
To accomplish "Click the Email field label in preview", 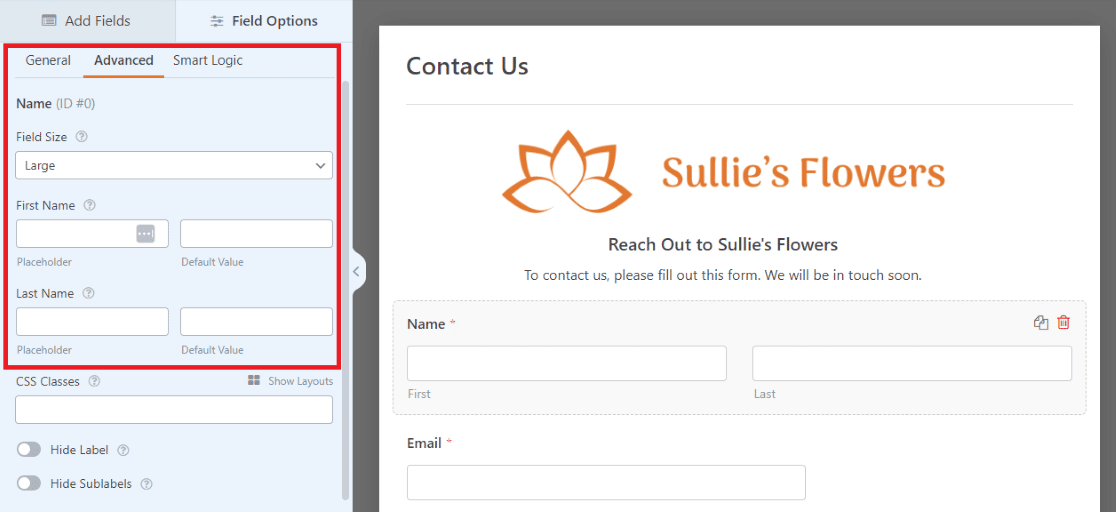I will point(426,443).
